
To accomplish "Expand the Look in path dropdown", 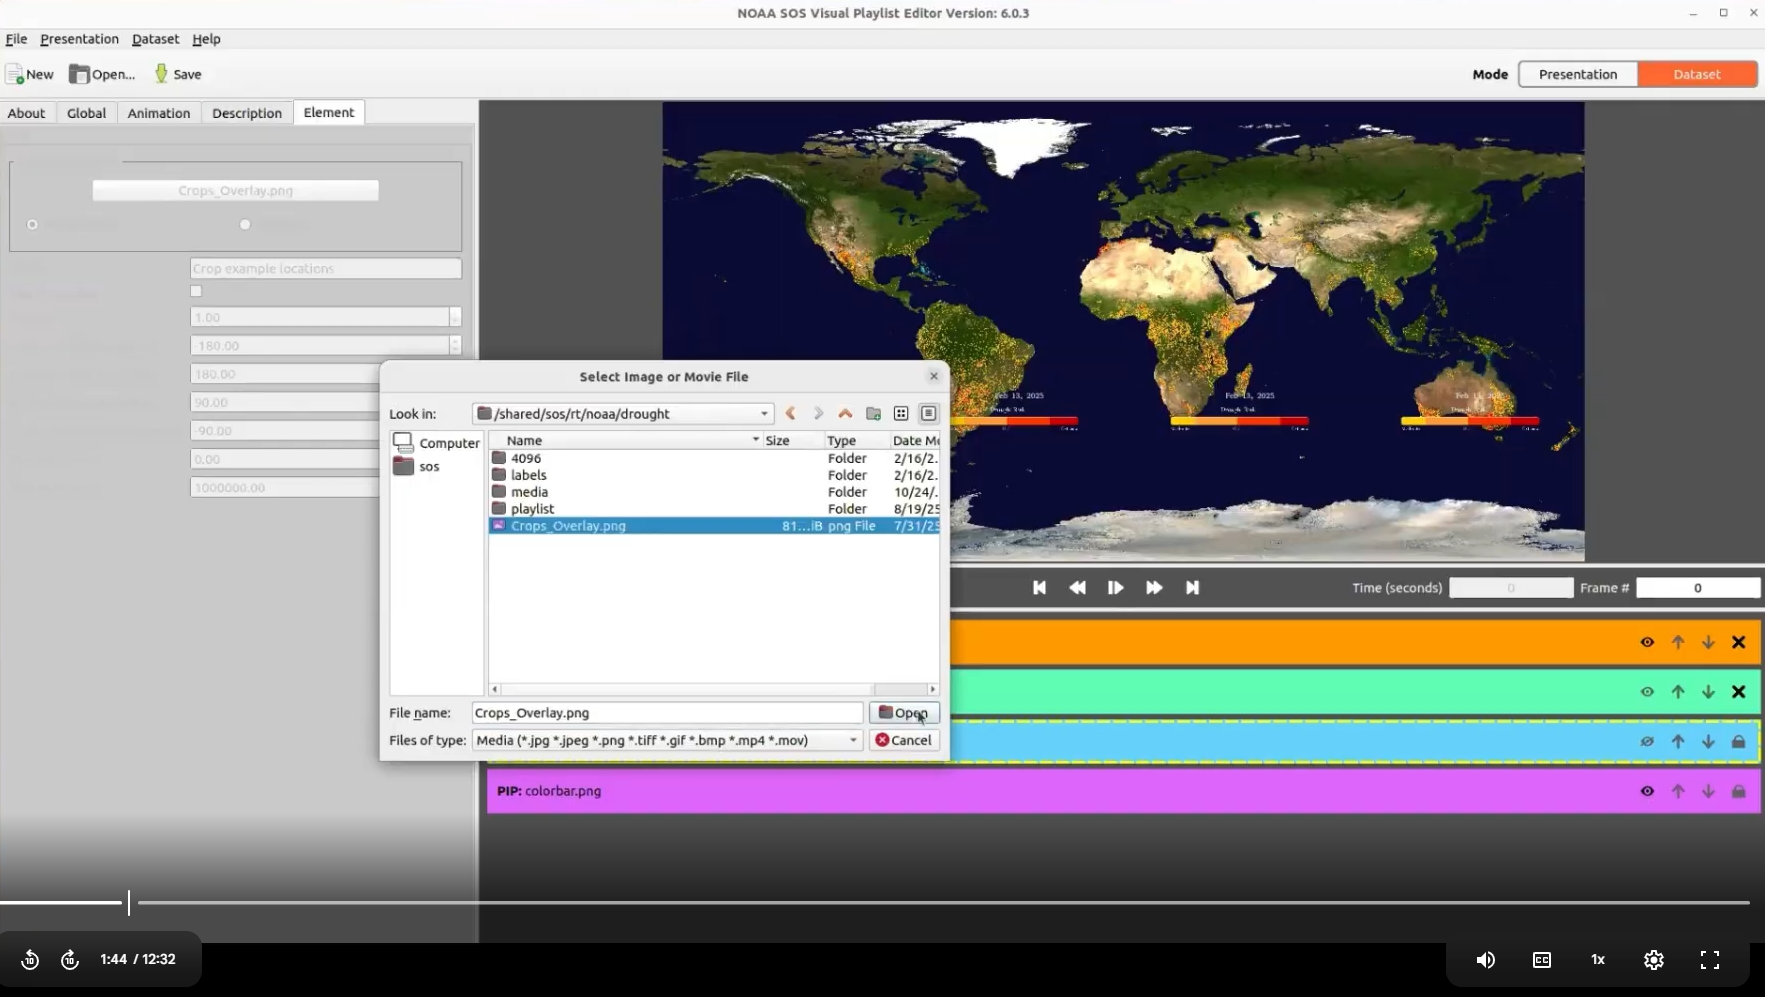I will [x=764, y=414].
